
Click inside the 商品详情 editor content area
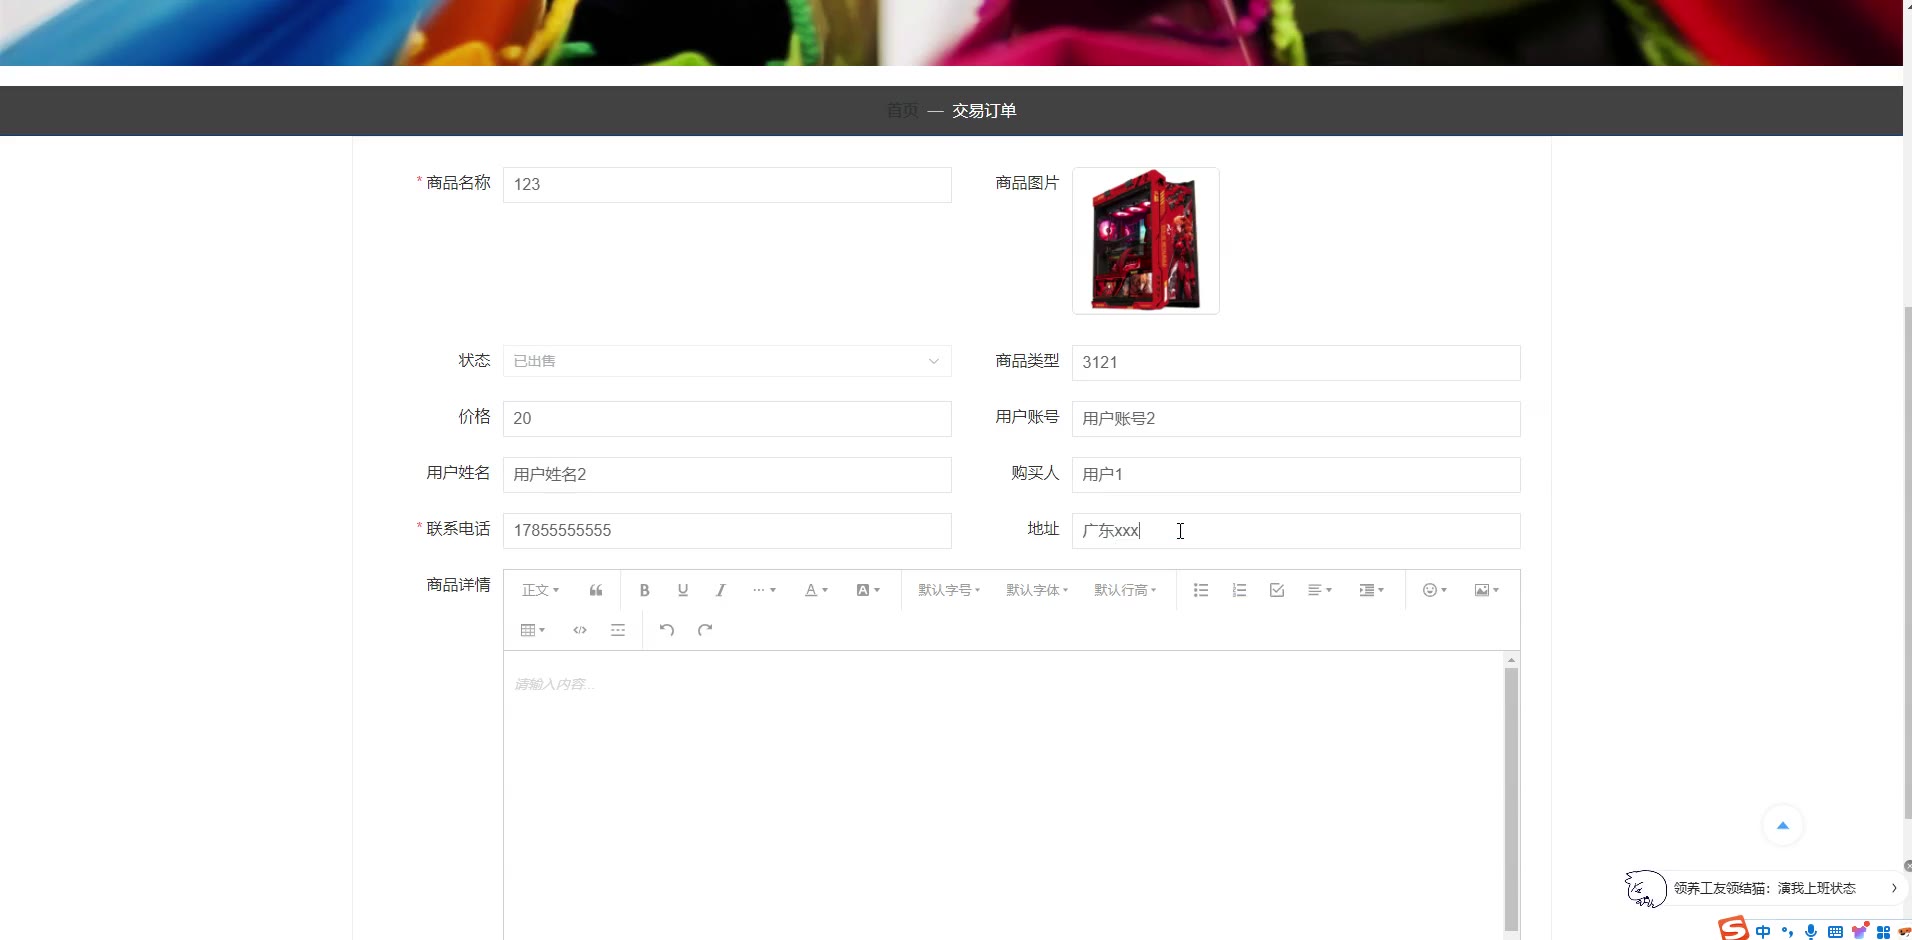[1003, 795]
